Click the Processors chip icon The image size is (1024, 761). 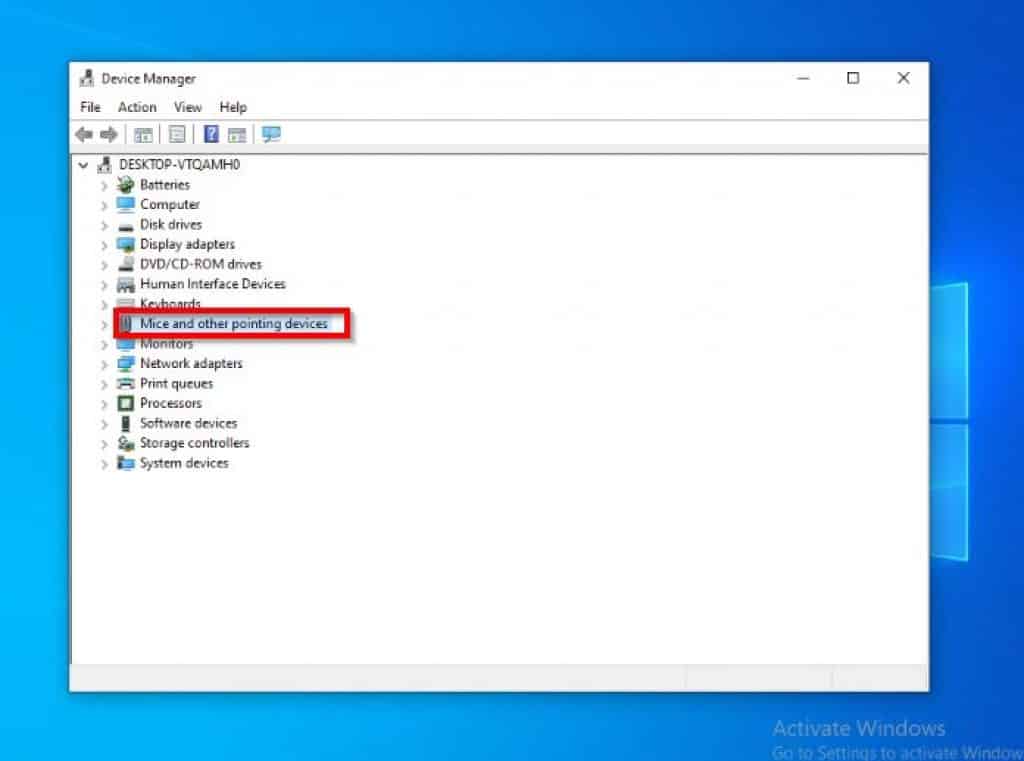click(125, 404)
